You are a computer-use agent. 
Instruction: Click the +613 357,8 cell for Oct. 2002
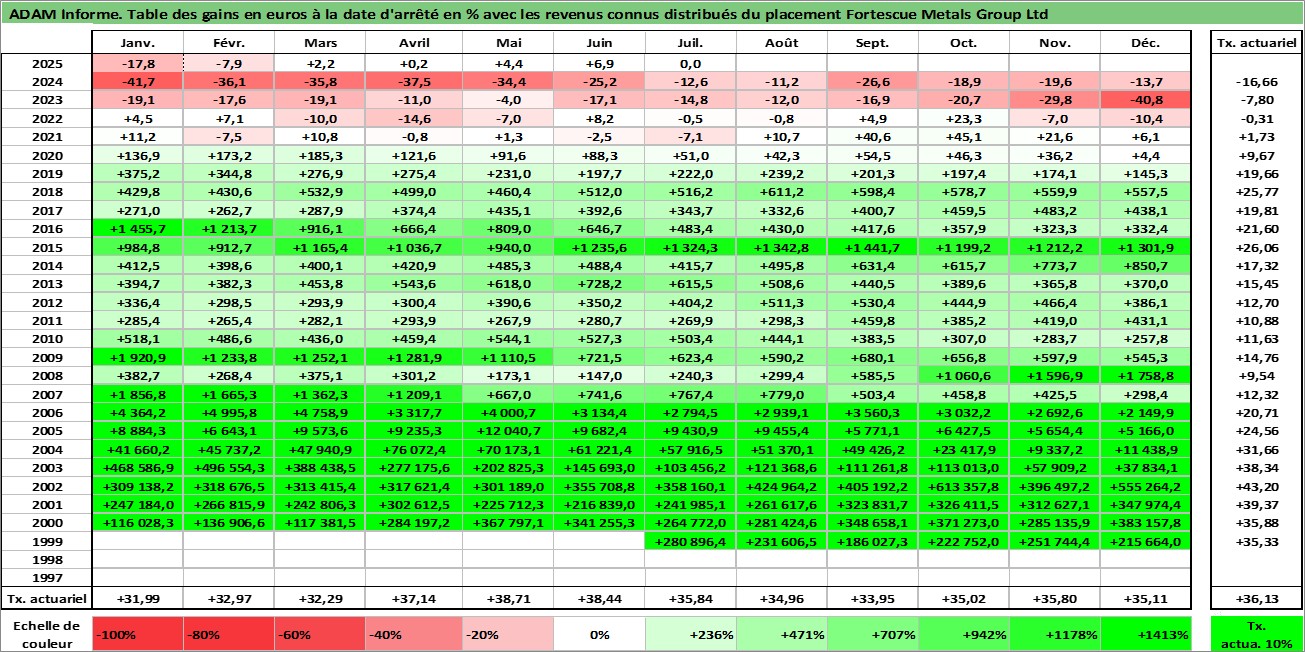point(964,486)
